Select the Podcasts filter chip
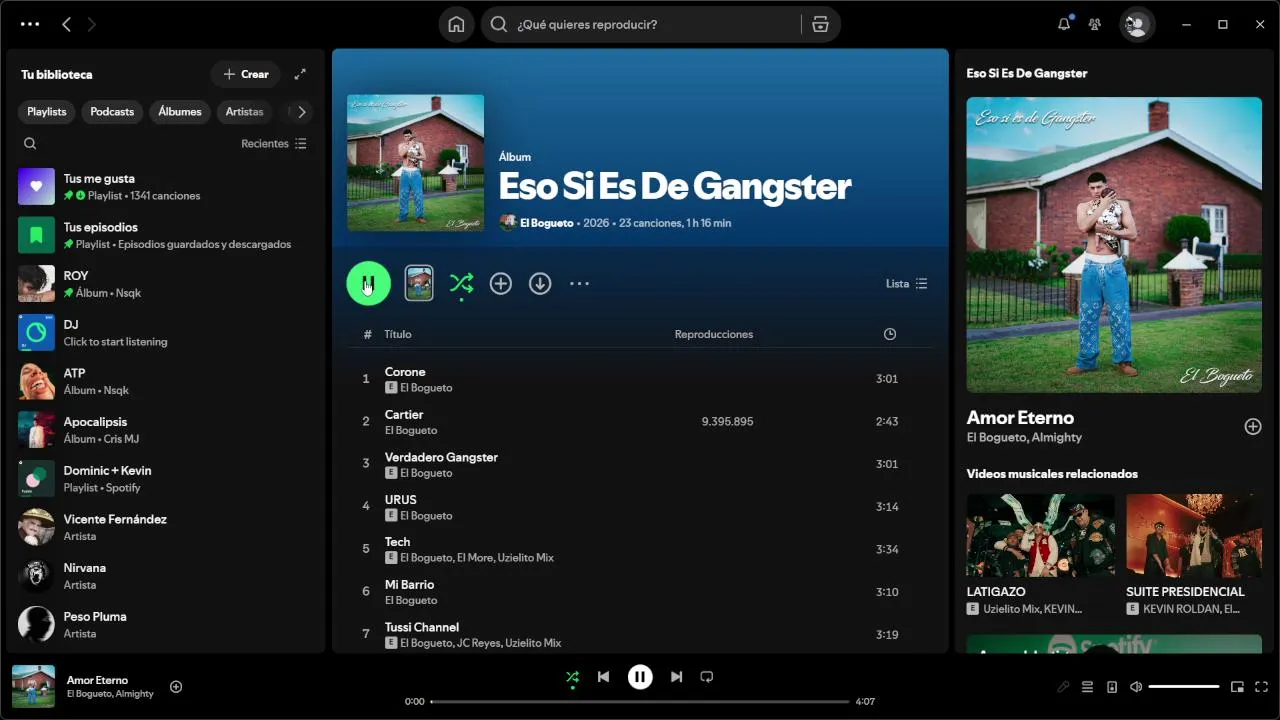Screen dimensions: 1280x720 tap(112, 112)
